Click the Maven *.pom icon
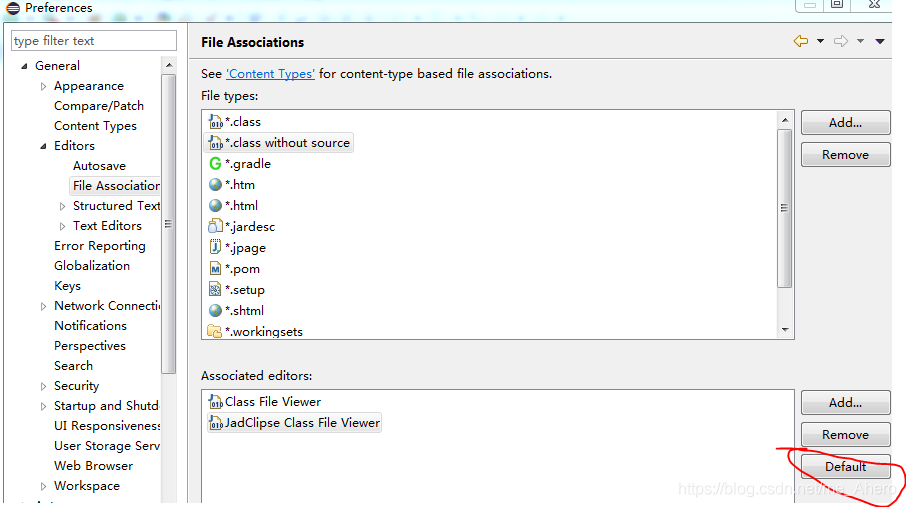This screenshot has width=906, height=507. (216, 268)
